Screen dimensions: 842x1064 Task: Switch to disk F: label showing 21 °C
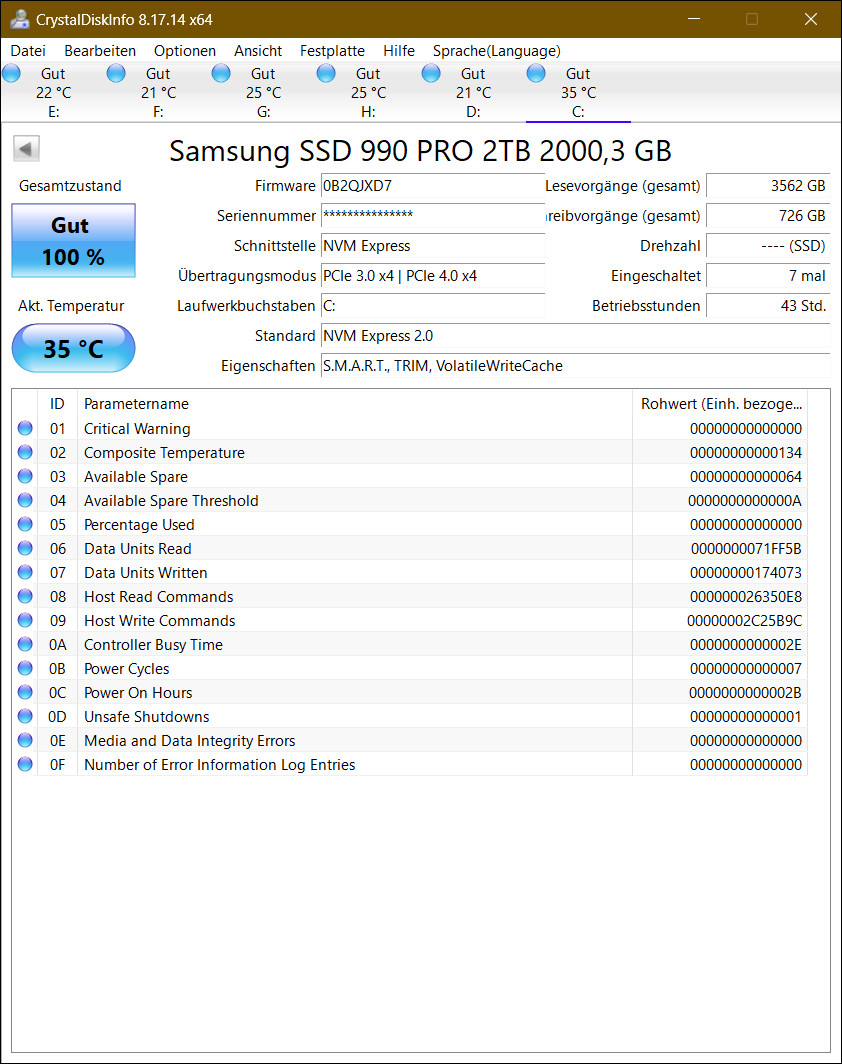click(158, 92)
